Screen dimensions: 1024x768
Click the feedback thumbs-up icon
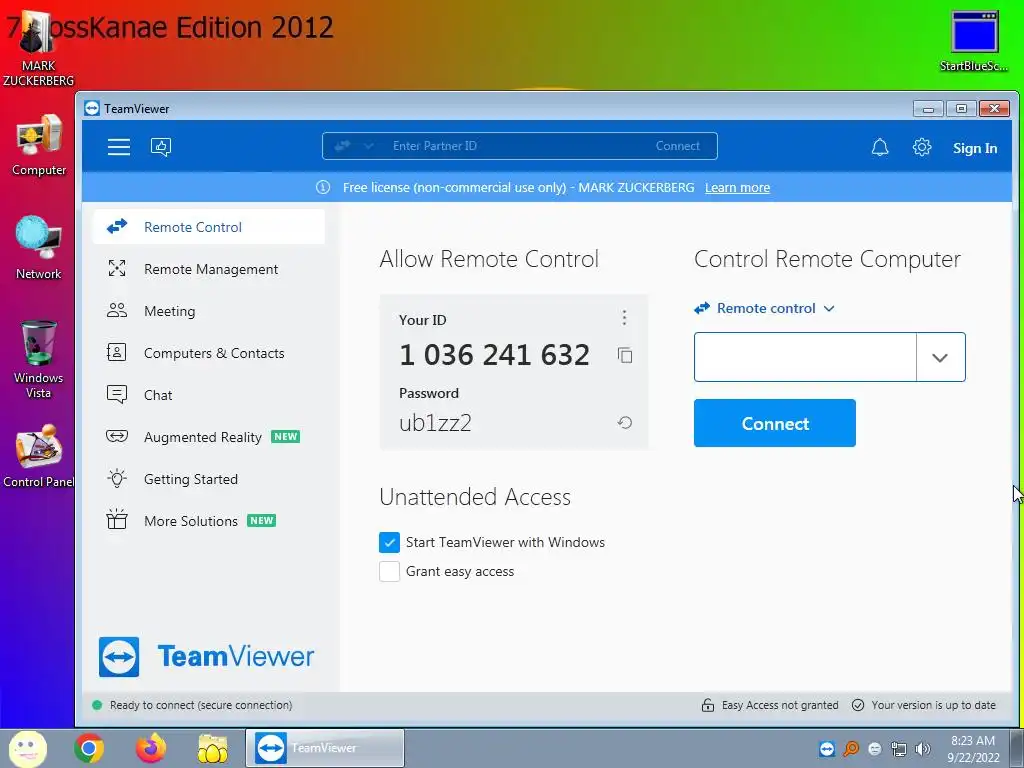(161, 147)
